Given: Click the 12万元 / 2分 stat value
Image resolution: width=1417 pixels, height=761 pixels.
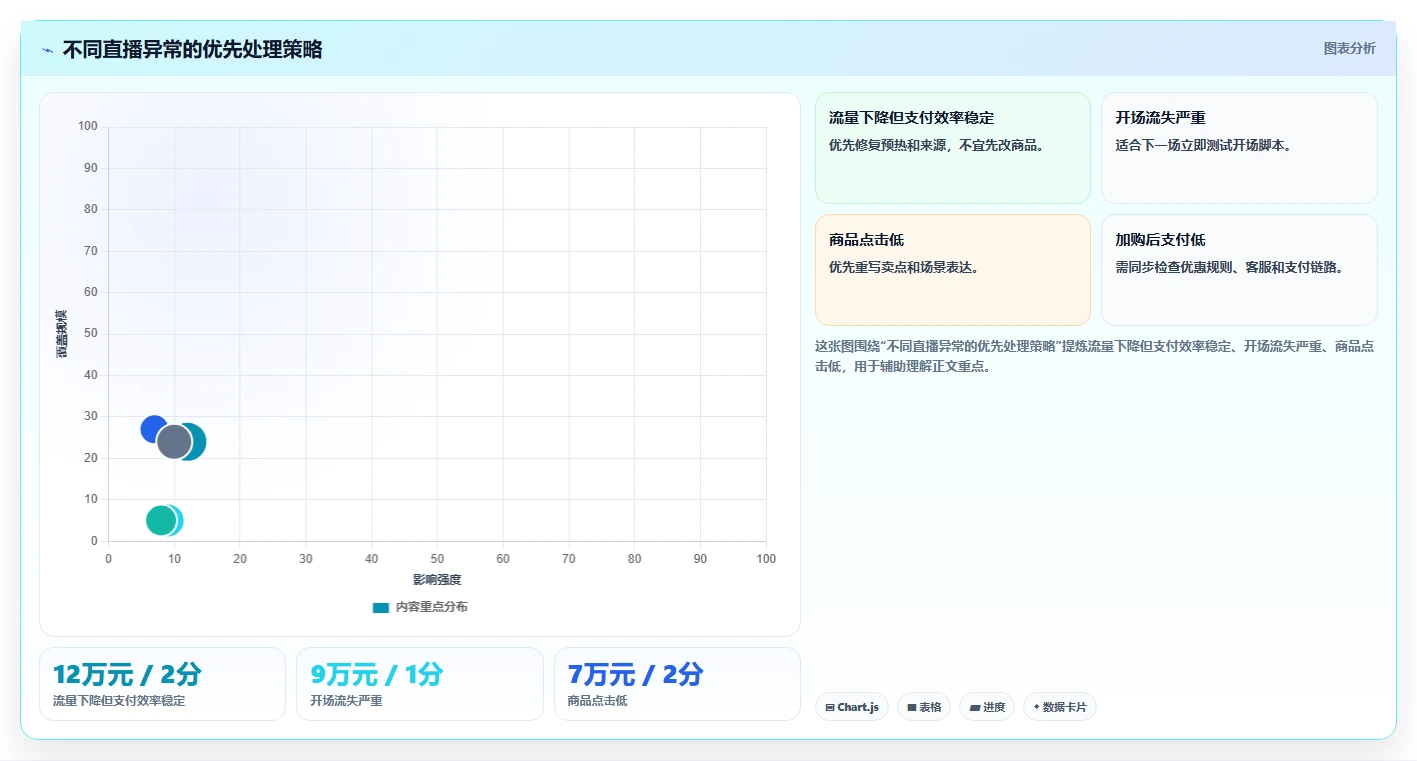Looking at the screenshot, I should (127, 675).
